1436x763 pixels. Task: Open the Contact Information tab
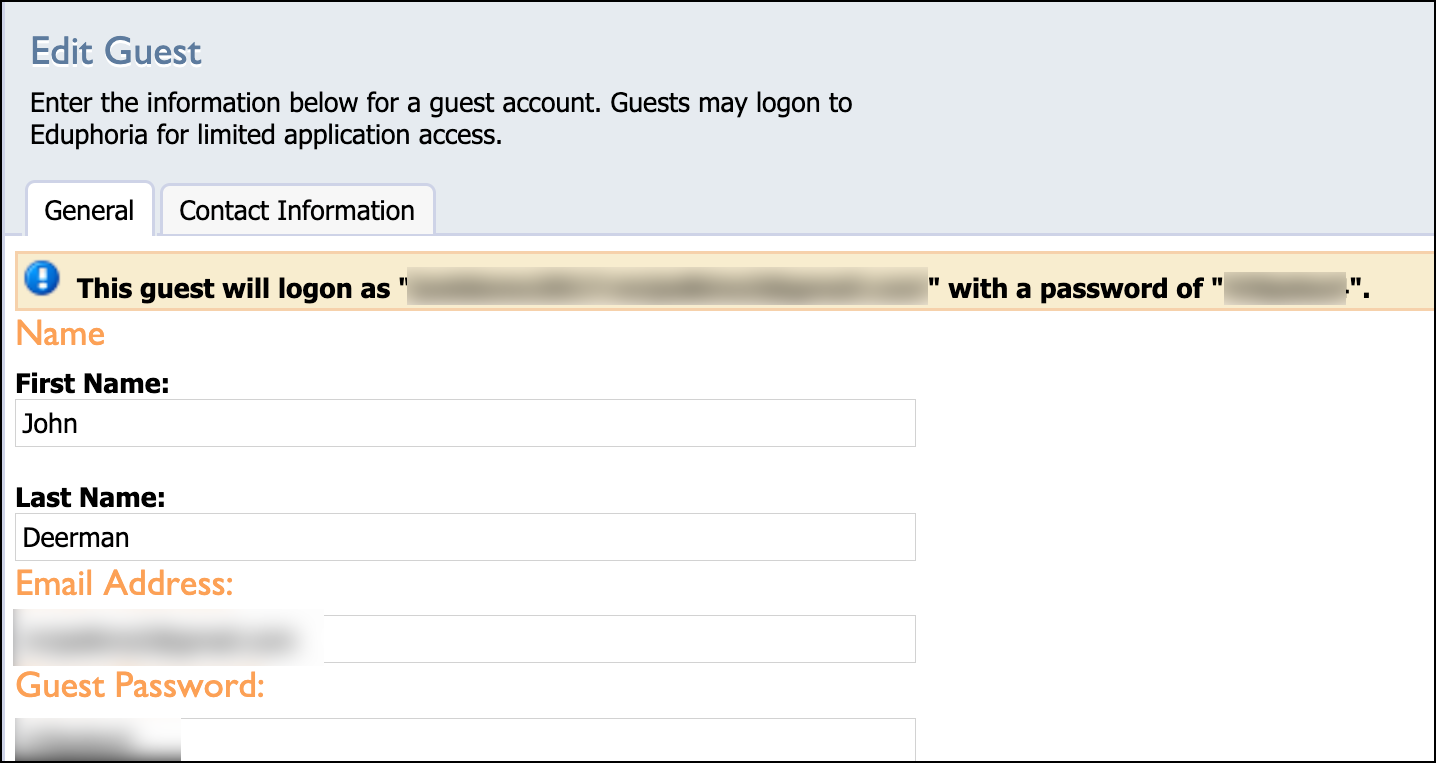(297, 210)
